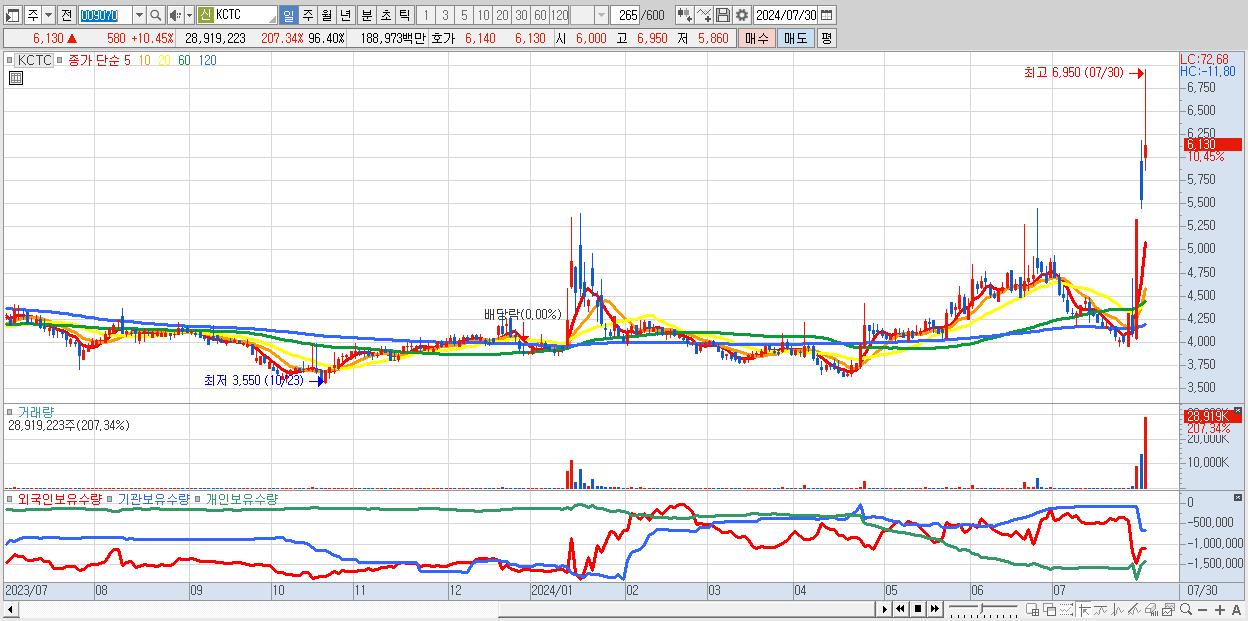
Task: Toggle the small square before KCTC legend
Action: tap(9, 60)
